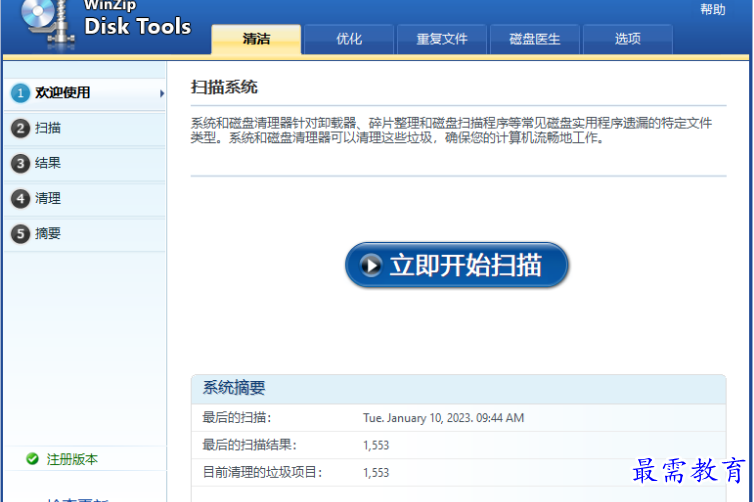Click the WinZip Disk Tools logo icon
Image resolution: width=754 pixels, height=502 pixels.
(x=48, y=23)
